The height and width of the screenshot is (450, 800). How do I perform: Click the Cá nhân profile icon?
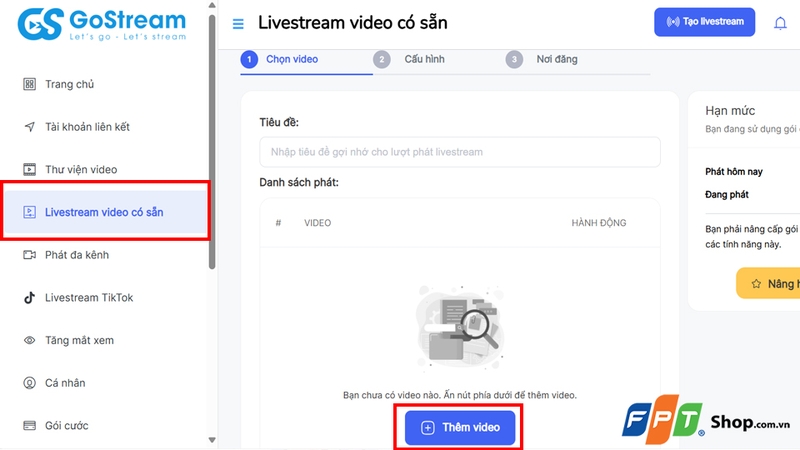tap(30, 383)
